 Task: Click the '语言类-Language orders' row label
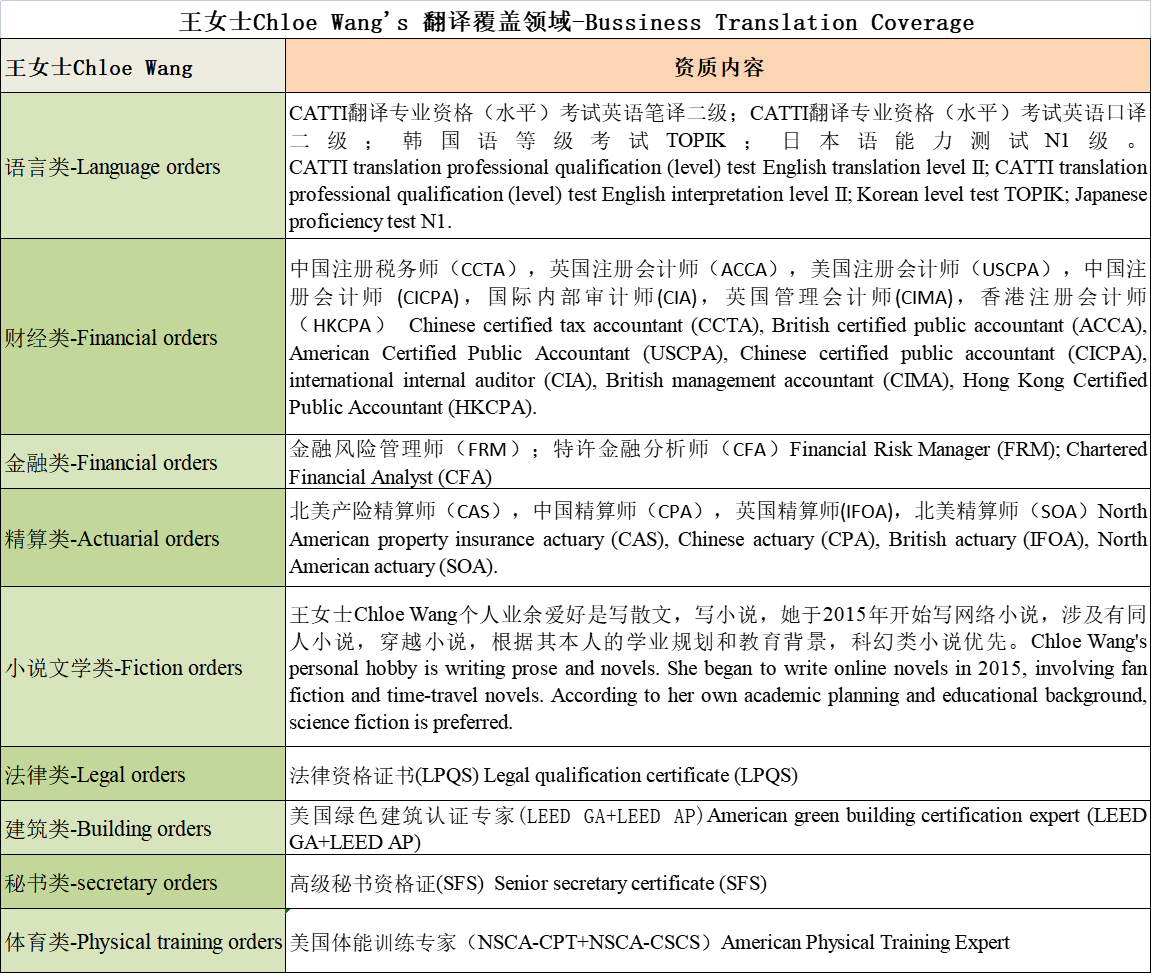tap(143, 166)
